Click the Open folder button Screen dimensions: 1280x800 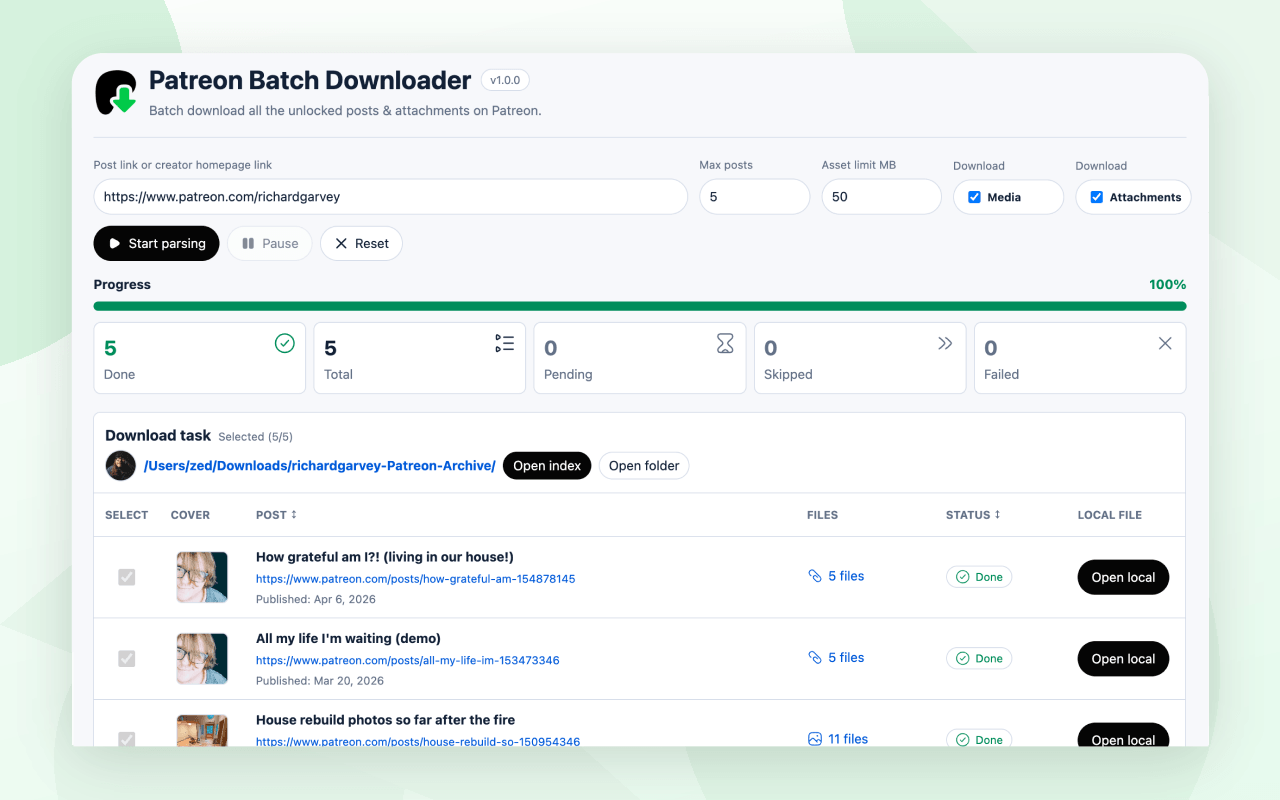644,466
